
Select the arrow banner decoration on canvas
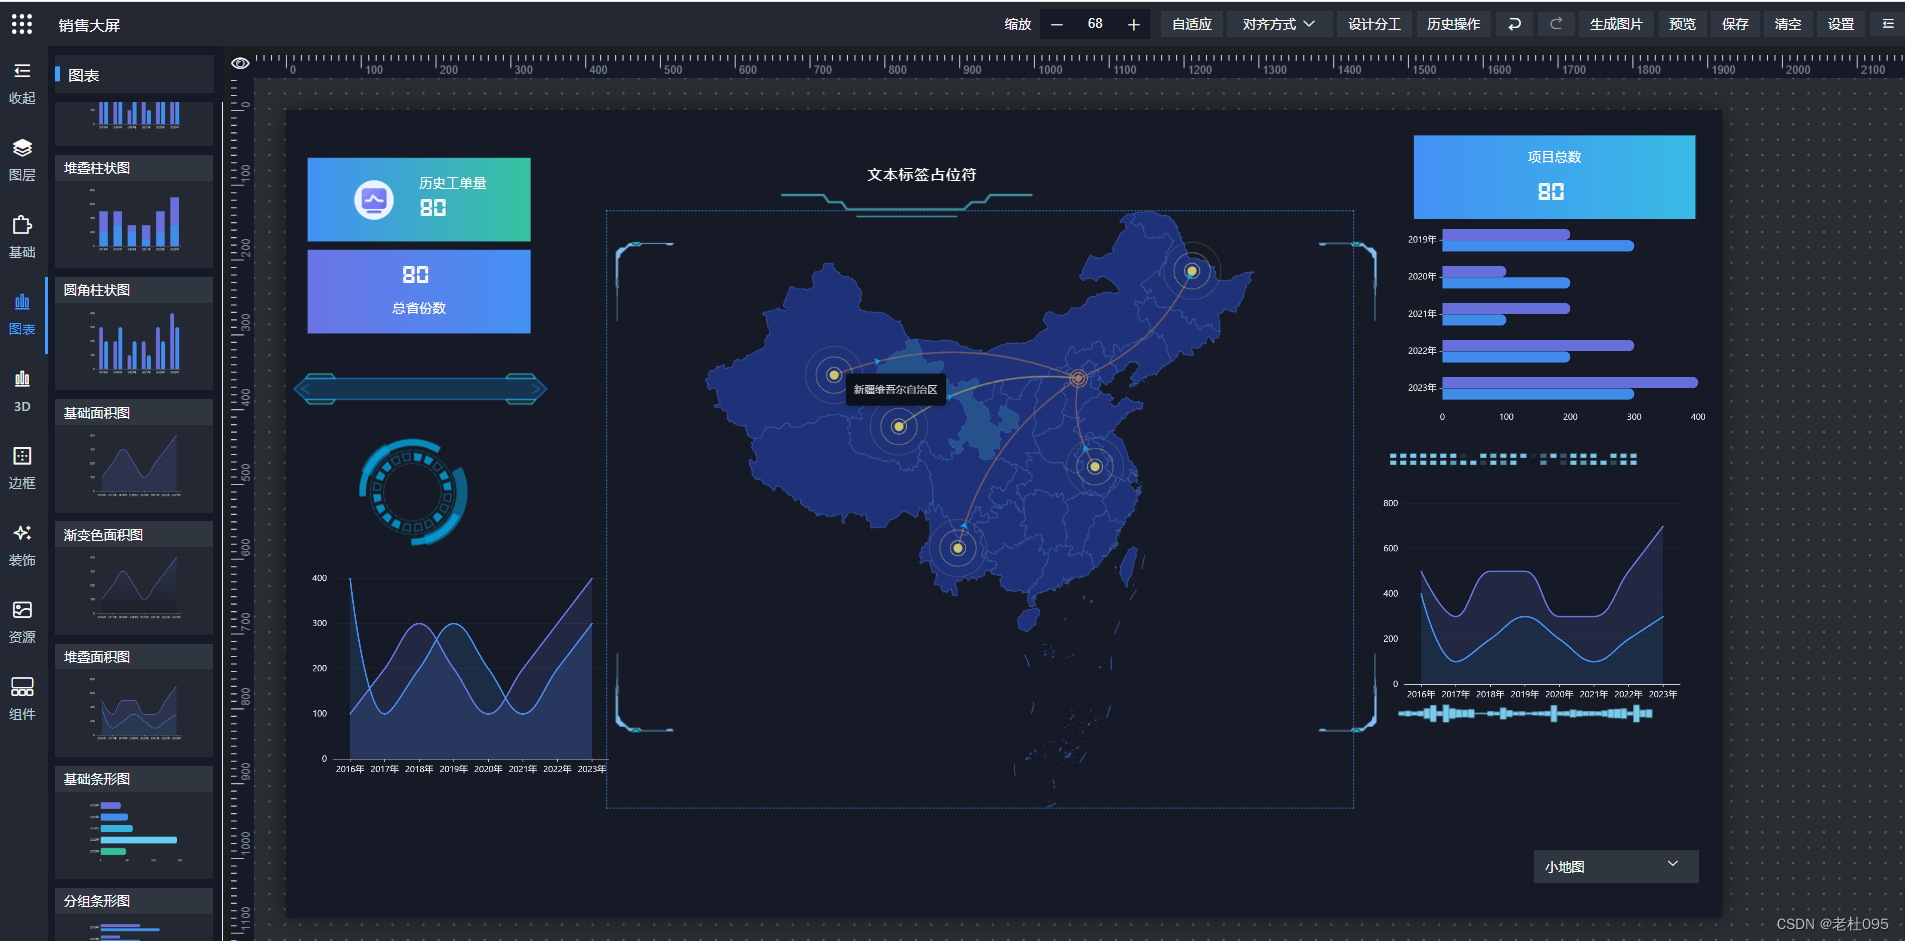(420, 389)
